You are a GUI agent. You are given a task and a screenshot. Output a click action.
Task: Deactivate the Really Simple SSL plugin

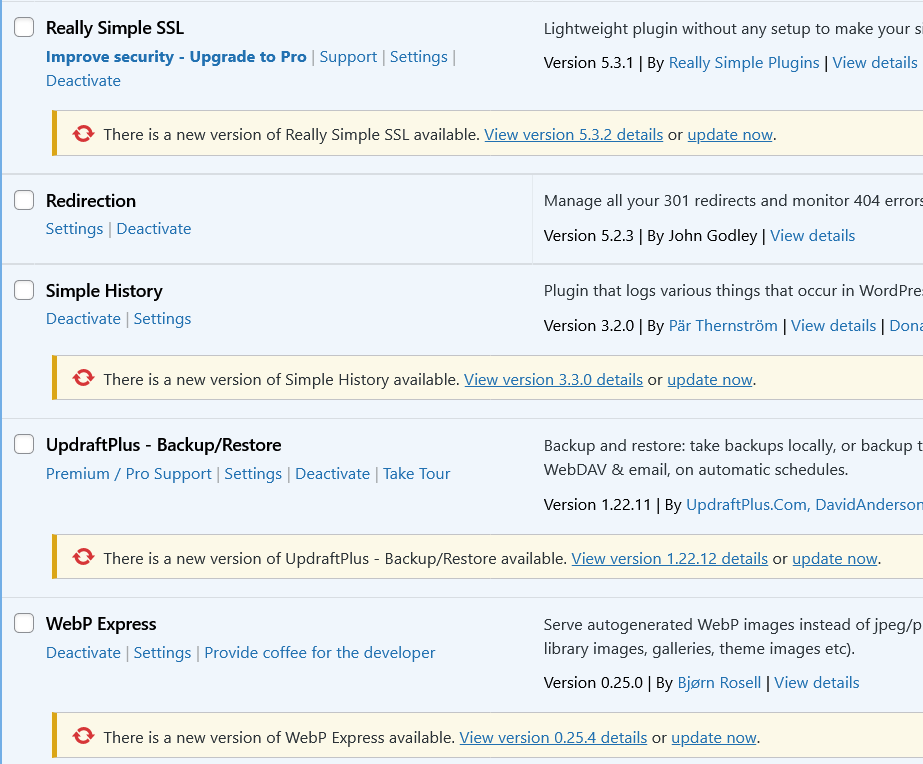pos(83,81)
